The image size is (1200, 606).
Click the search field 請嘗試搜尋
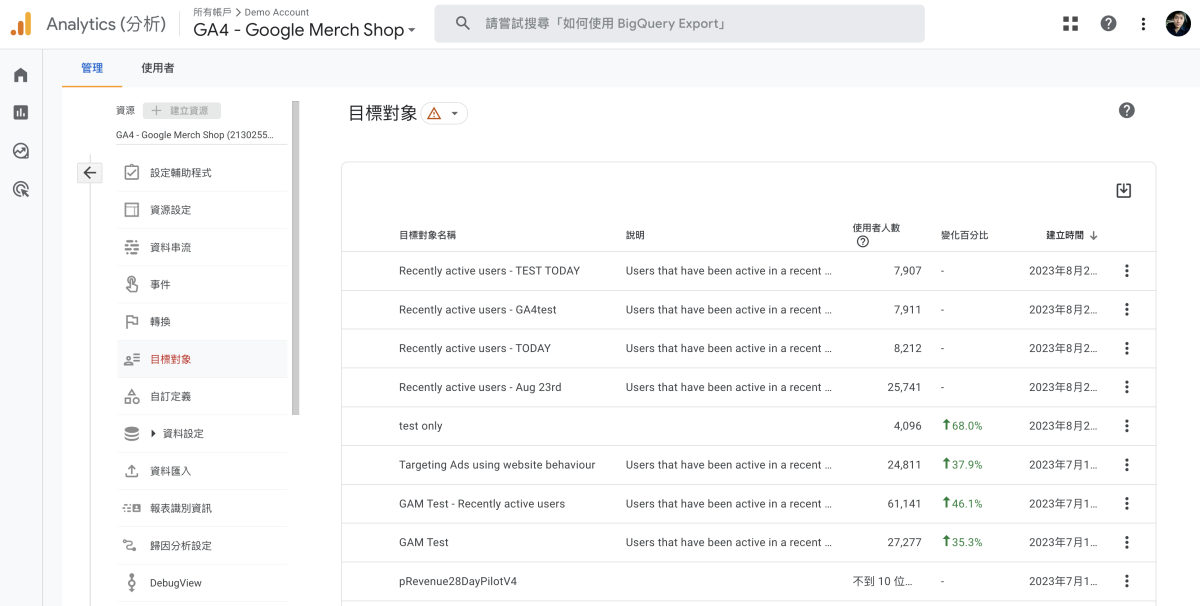pyautogui.click(x=679, y=23)
